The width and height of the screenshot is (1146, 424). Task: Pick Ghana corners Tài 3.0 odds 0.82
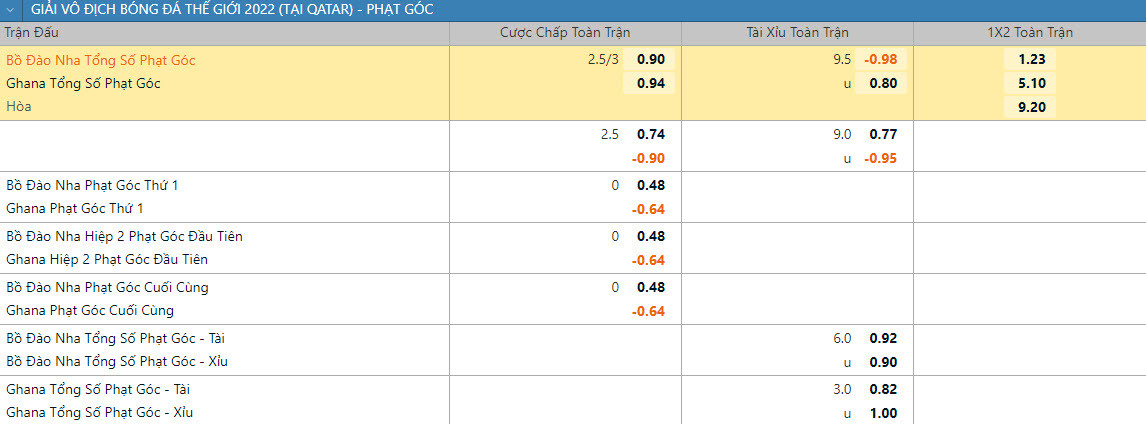[x=883, y=389]
